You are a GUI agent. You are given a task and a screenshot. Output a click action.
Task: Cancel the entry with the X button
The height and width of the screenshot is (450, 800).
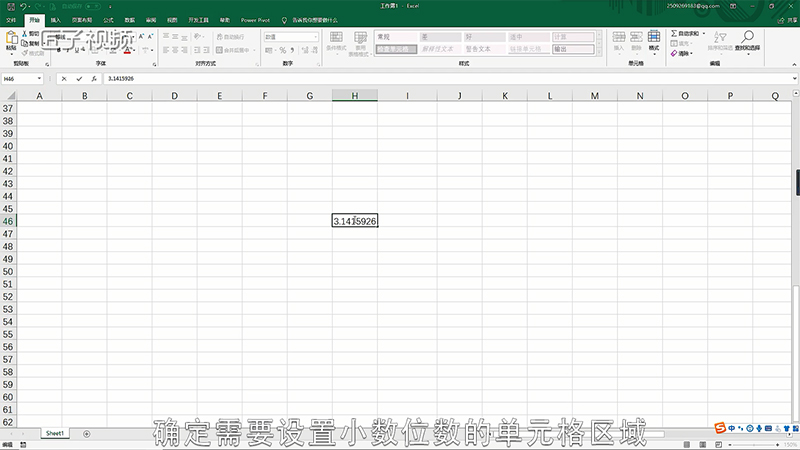64,79
